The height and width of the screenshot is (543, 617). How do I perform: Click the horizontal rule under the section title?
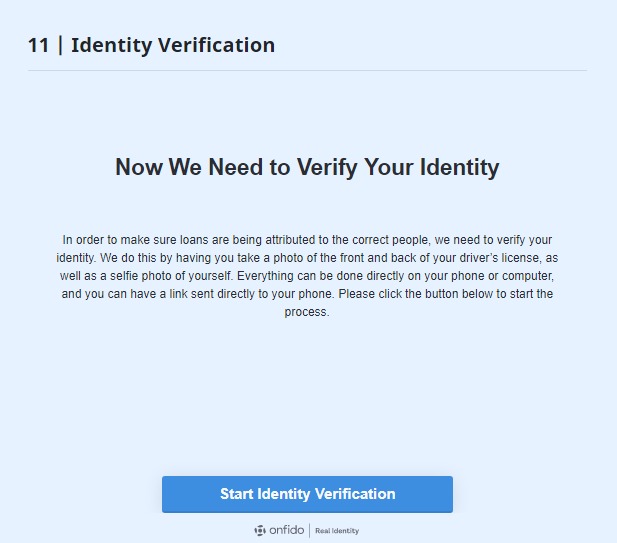point(307,71)
